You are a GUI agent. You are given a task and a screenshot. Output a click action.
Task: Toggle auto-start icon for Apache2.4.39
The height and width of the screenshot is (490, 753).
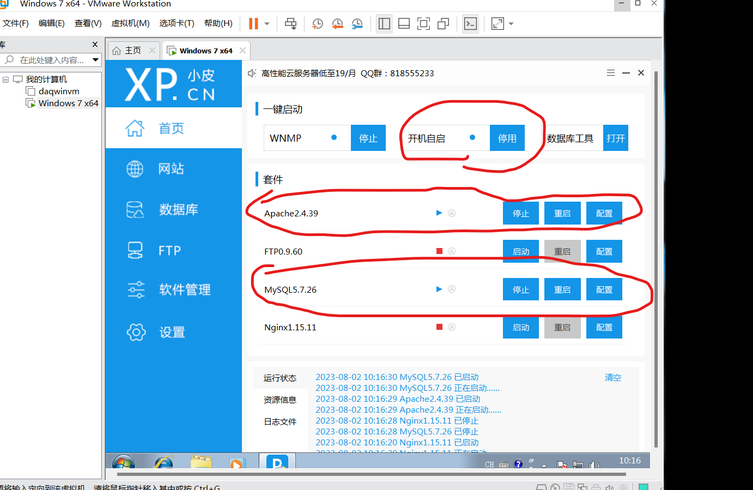tap(451, 213)
